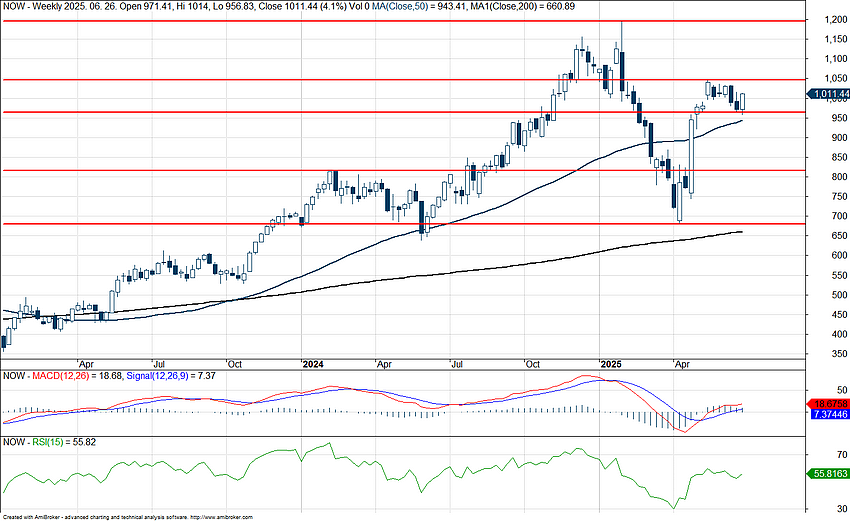Click the 600 price axis label
The width and height of the screenshot is (850, 521).
[x=839, y=256]
